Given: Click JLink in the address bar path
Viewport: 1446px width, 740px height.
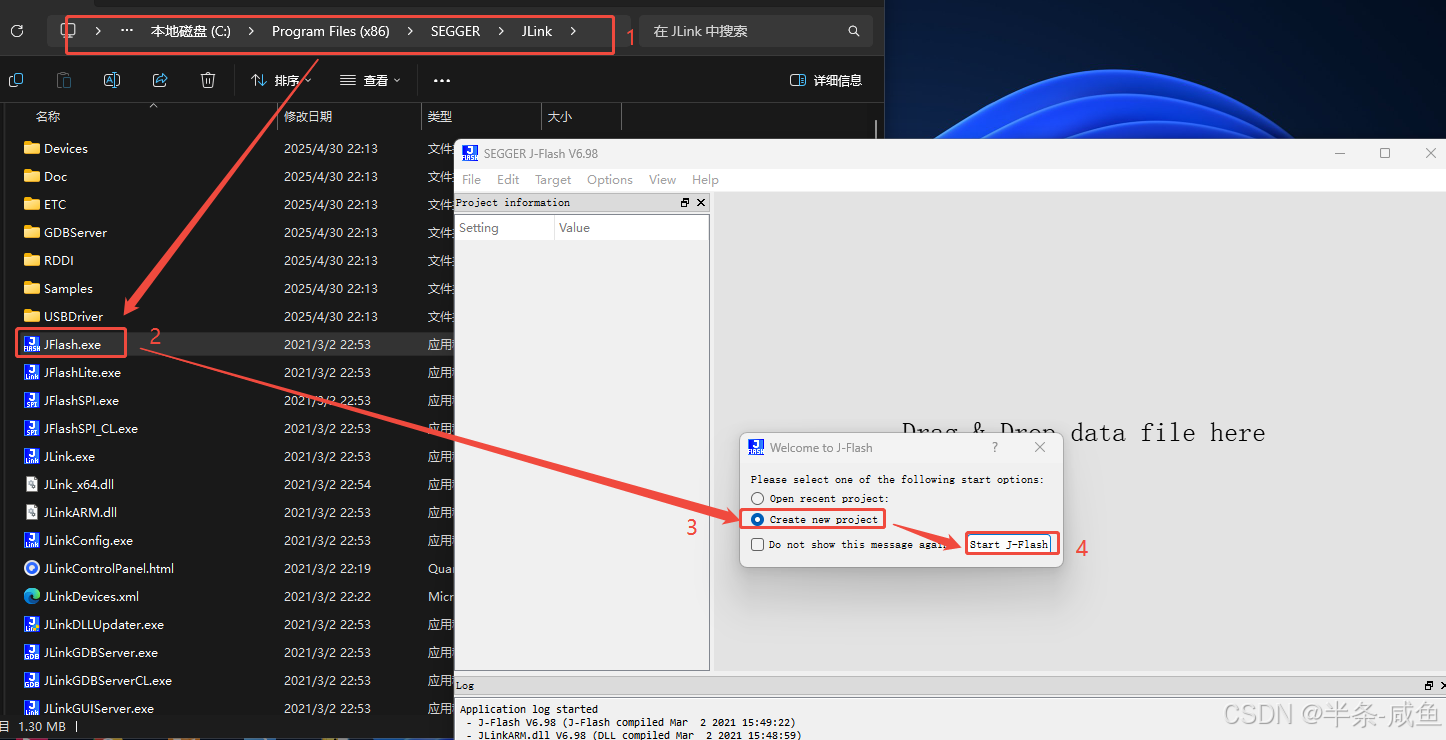Looking at the screenshot, I should pos(537,31).
